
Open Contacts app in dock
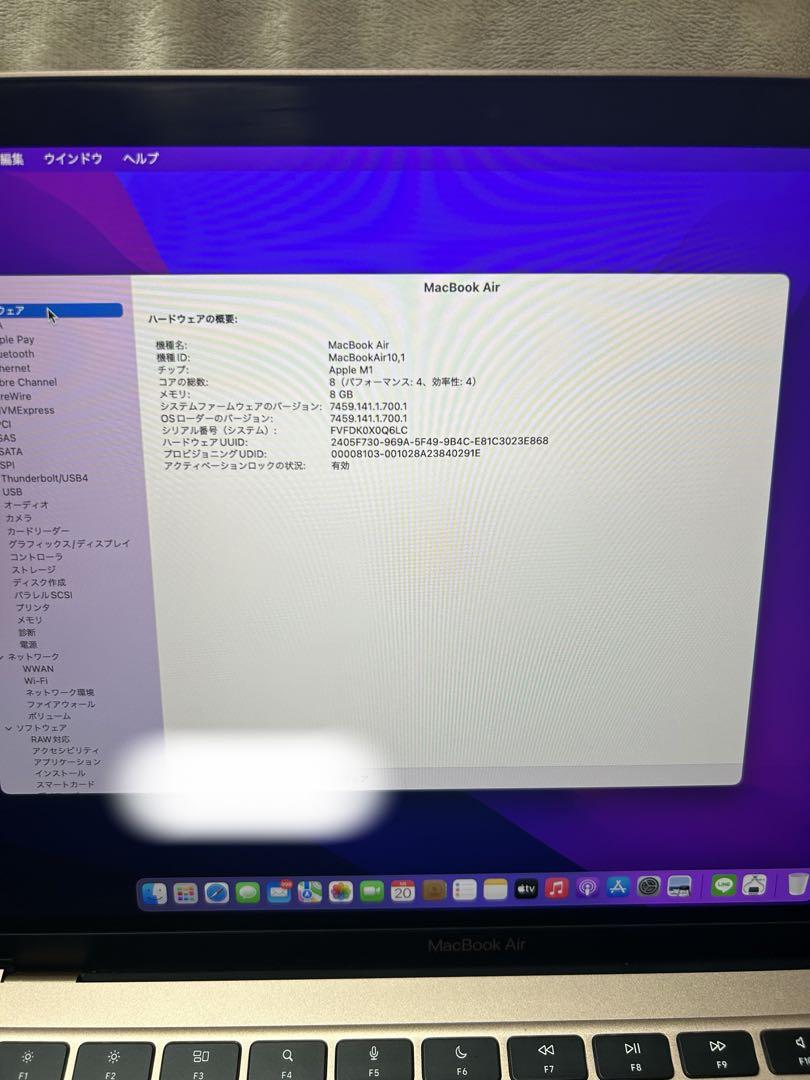coord(434,891)
